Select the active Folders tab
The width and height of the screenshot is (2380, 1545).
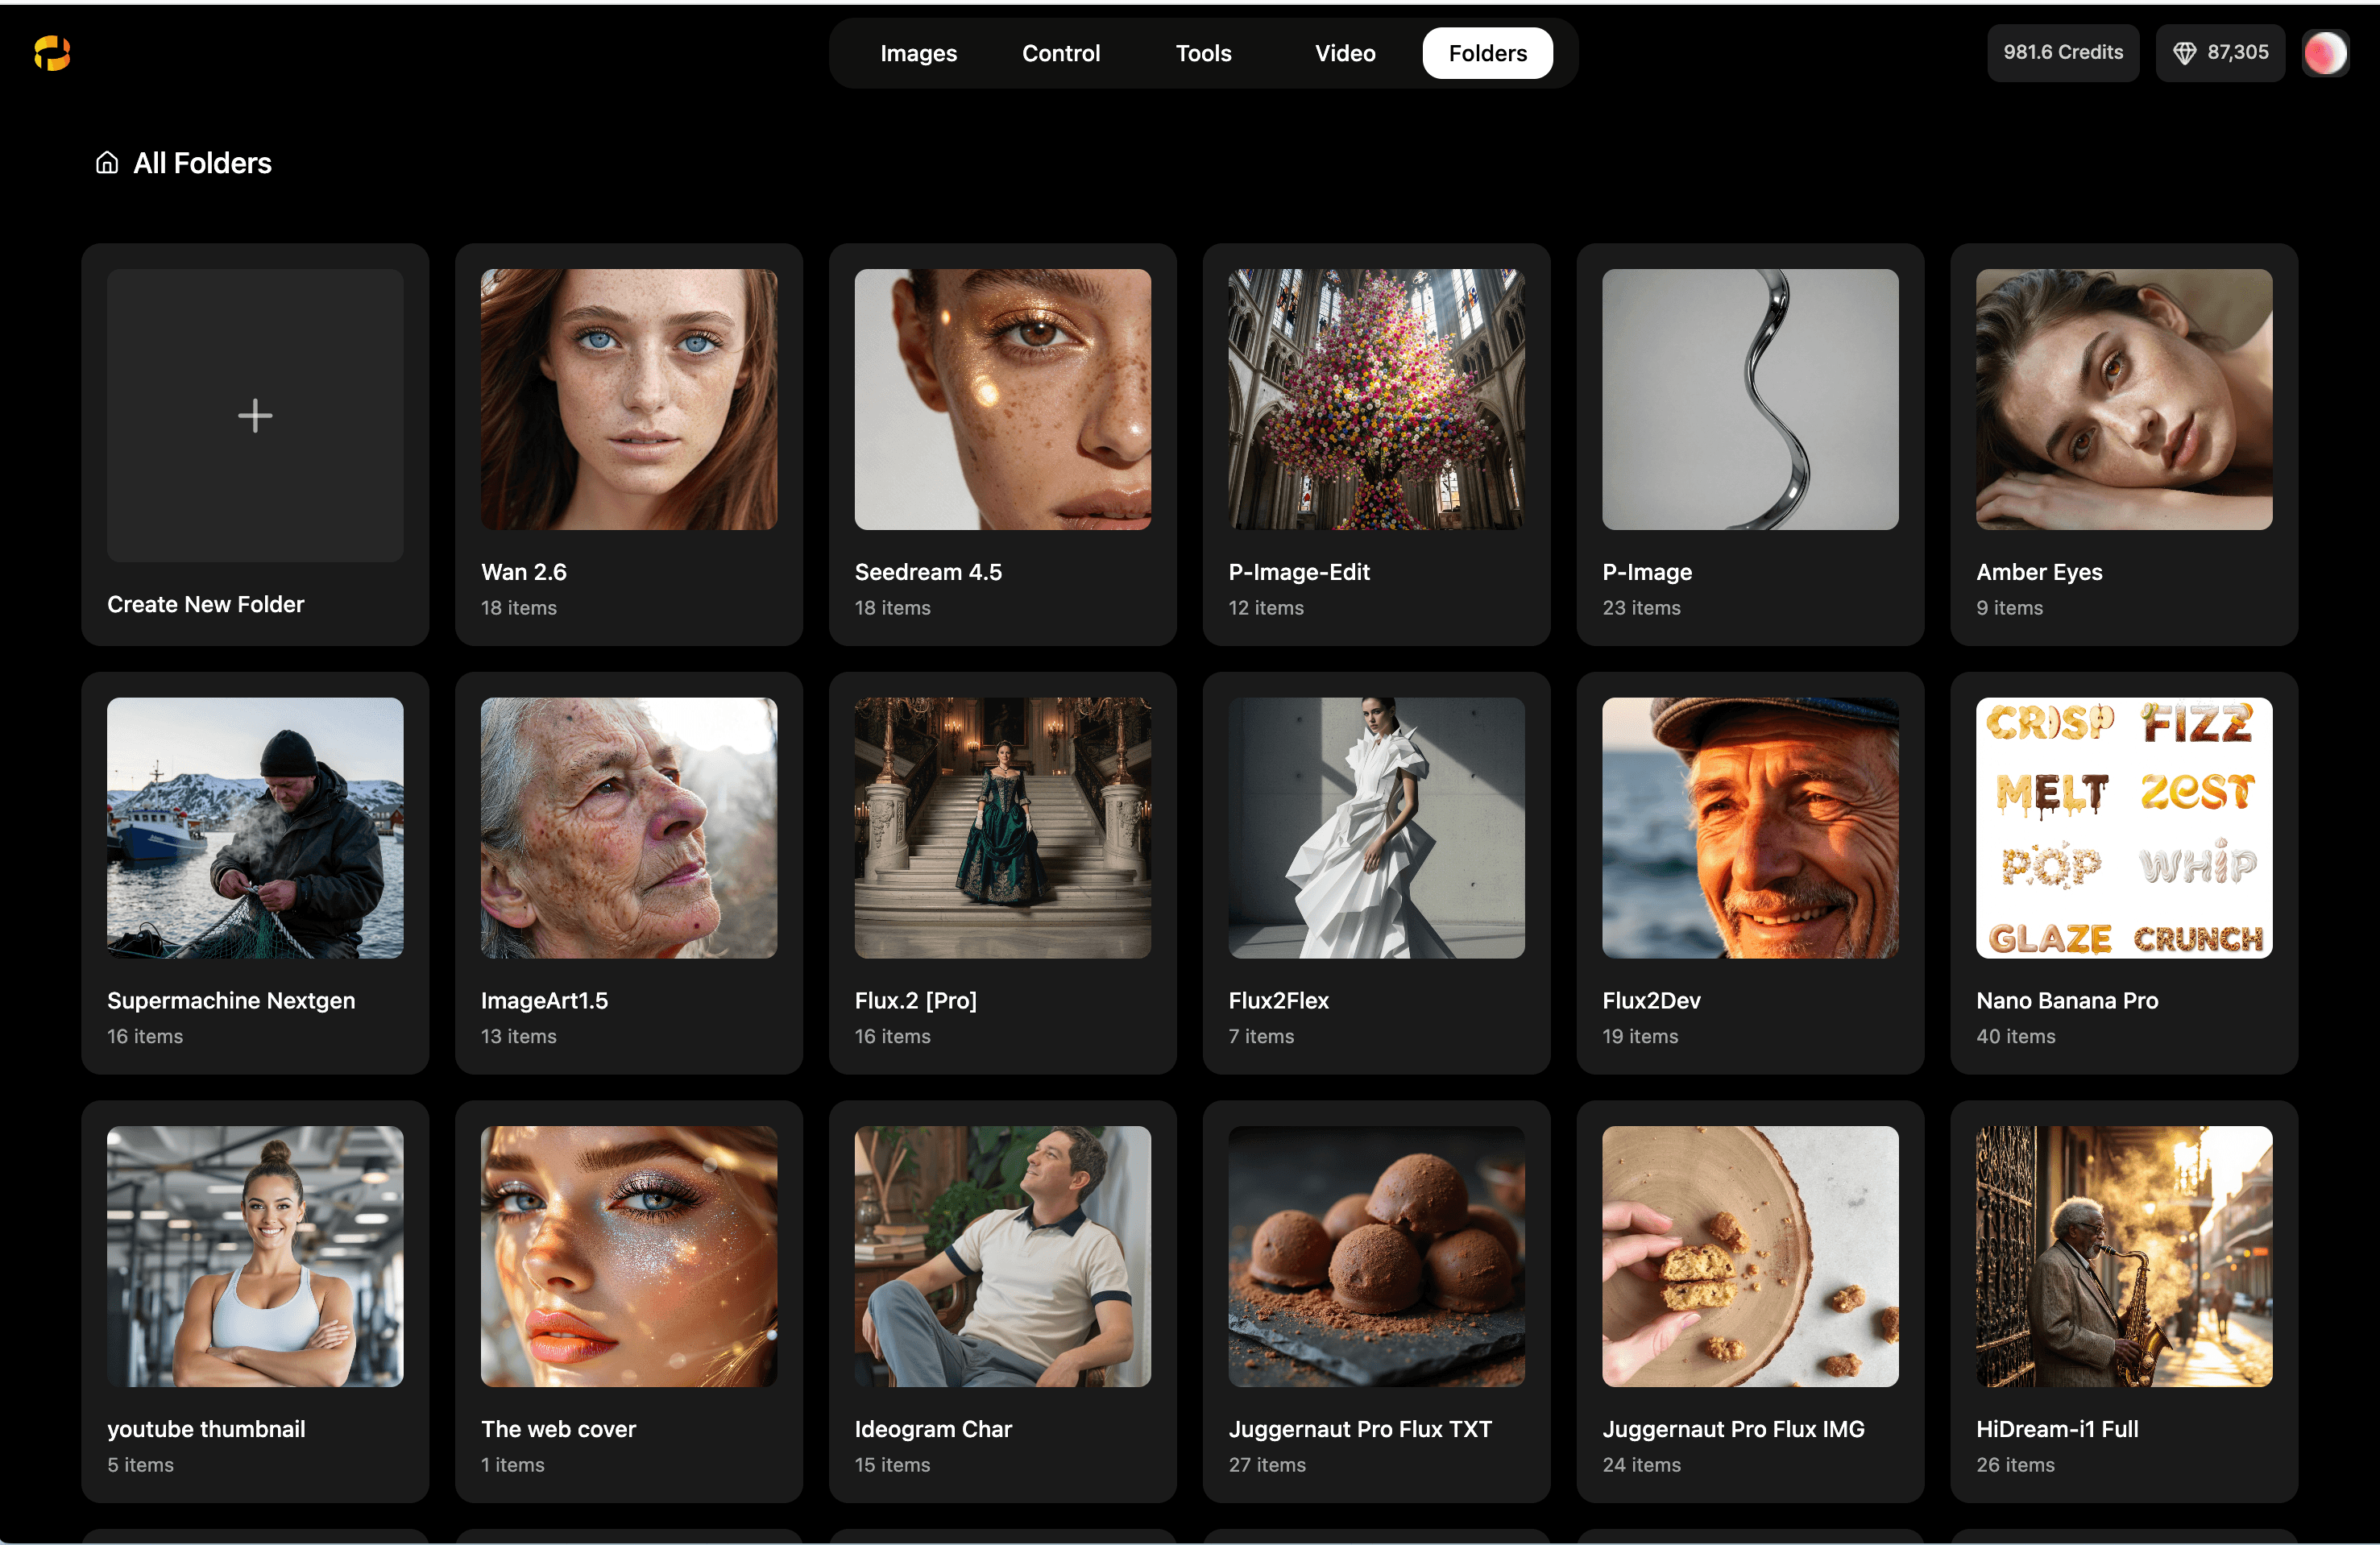tap(1487, 53)
